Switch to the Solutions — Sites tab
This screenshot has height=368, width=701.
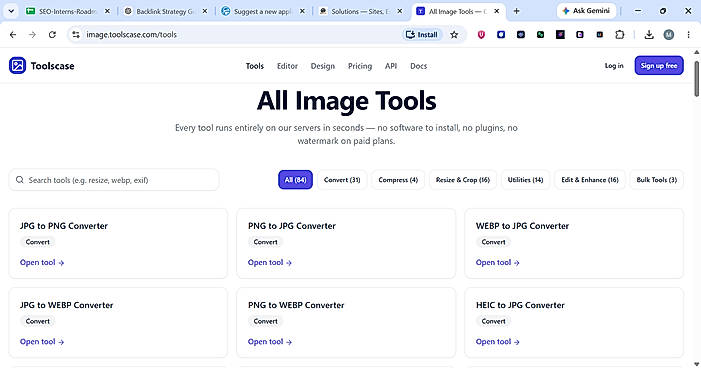click(359, 11)
